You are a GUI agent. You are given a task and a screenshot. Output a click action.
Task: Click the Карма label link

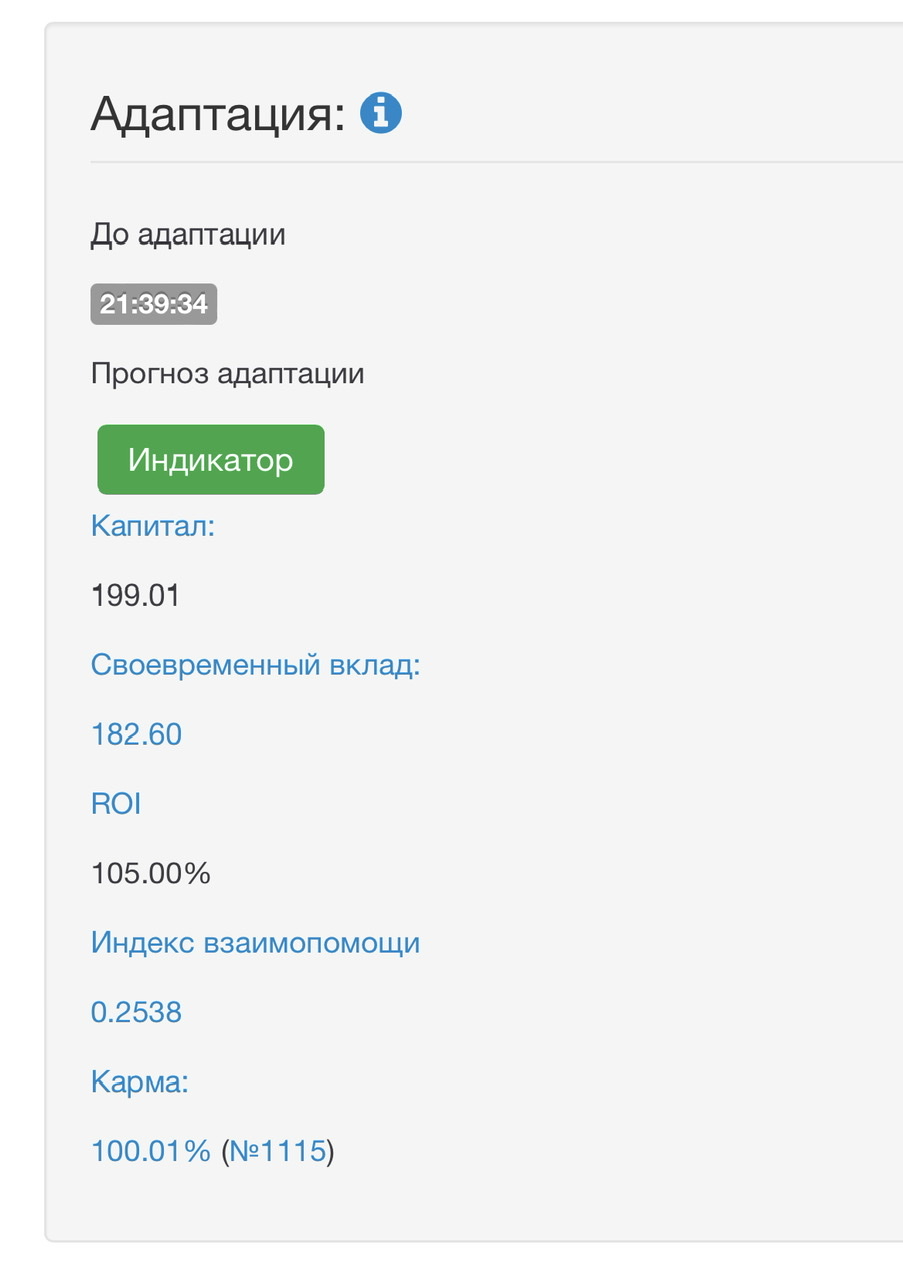pos(139,1082)
